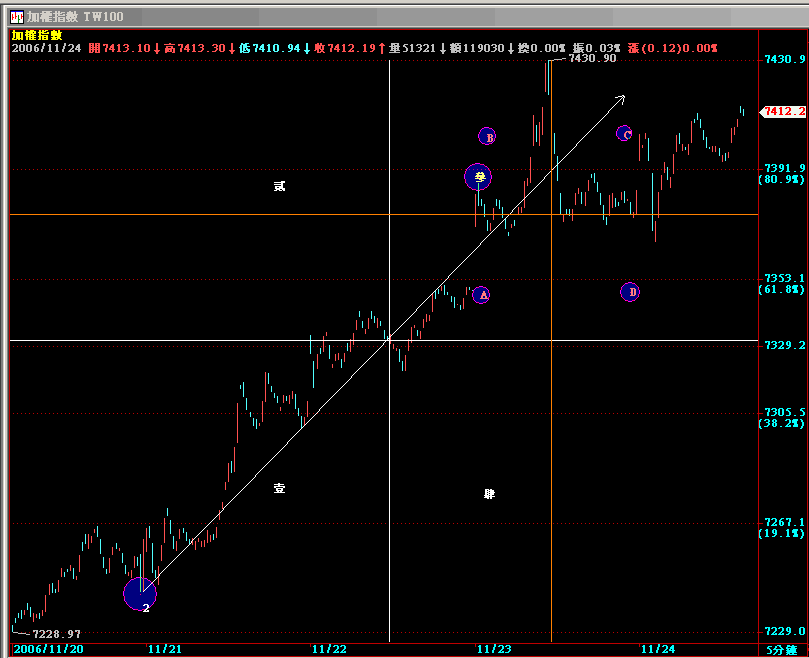Click the 11/22 date on time axis

click(329, 649)
